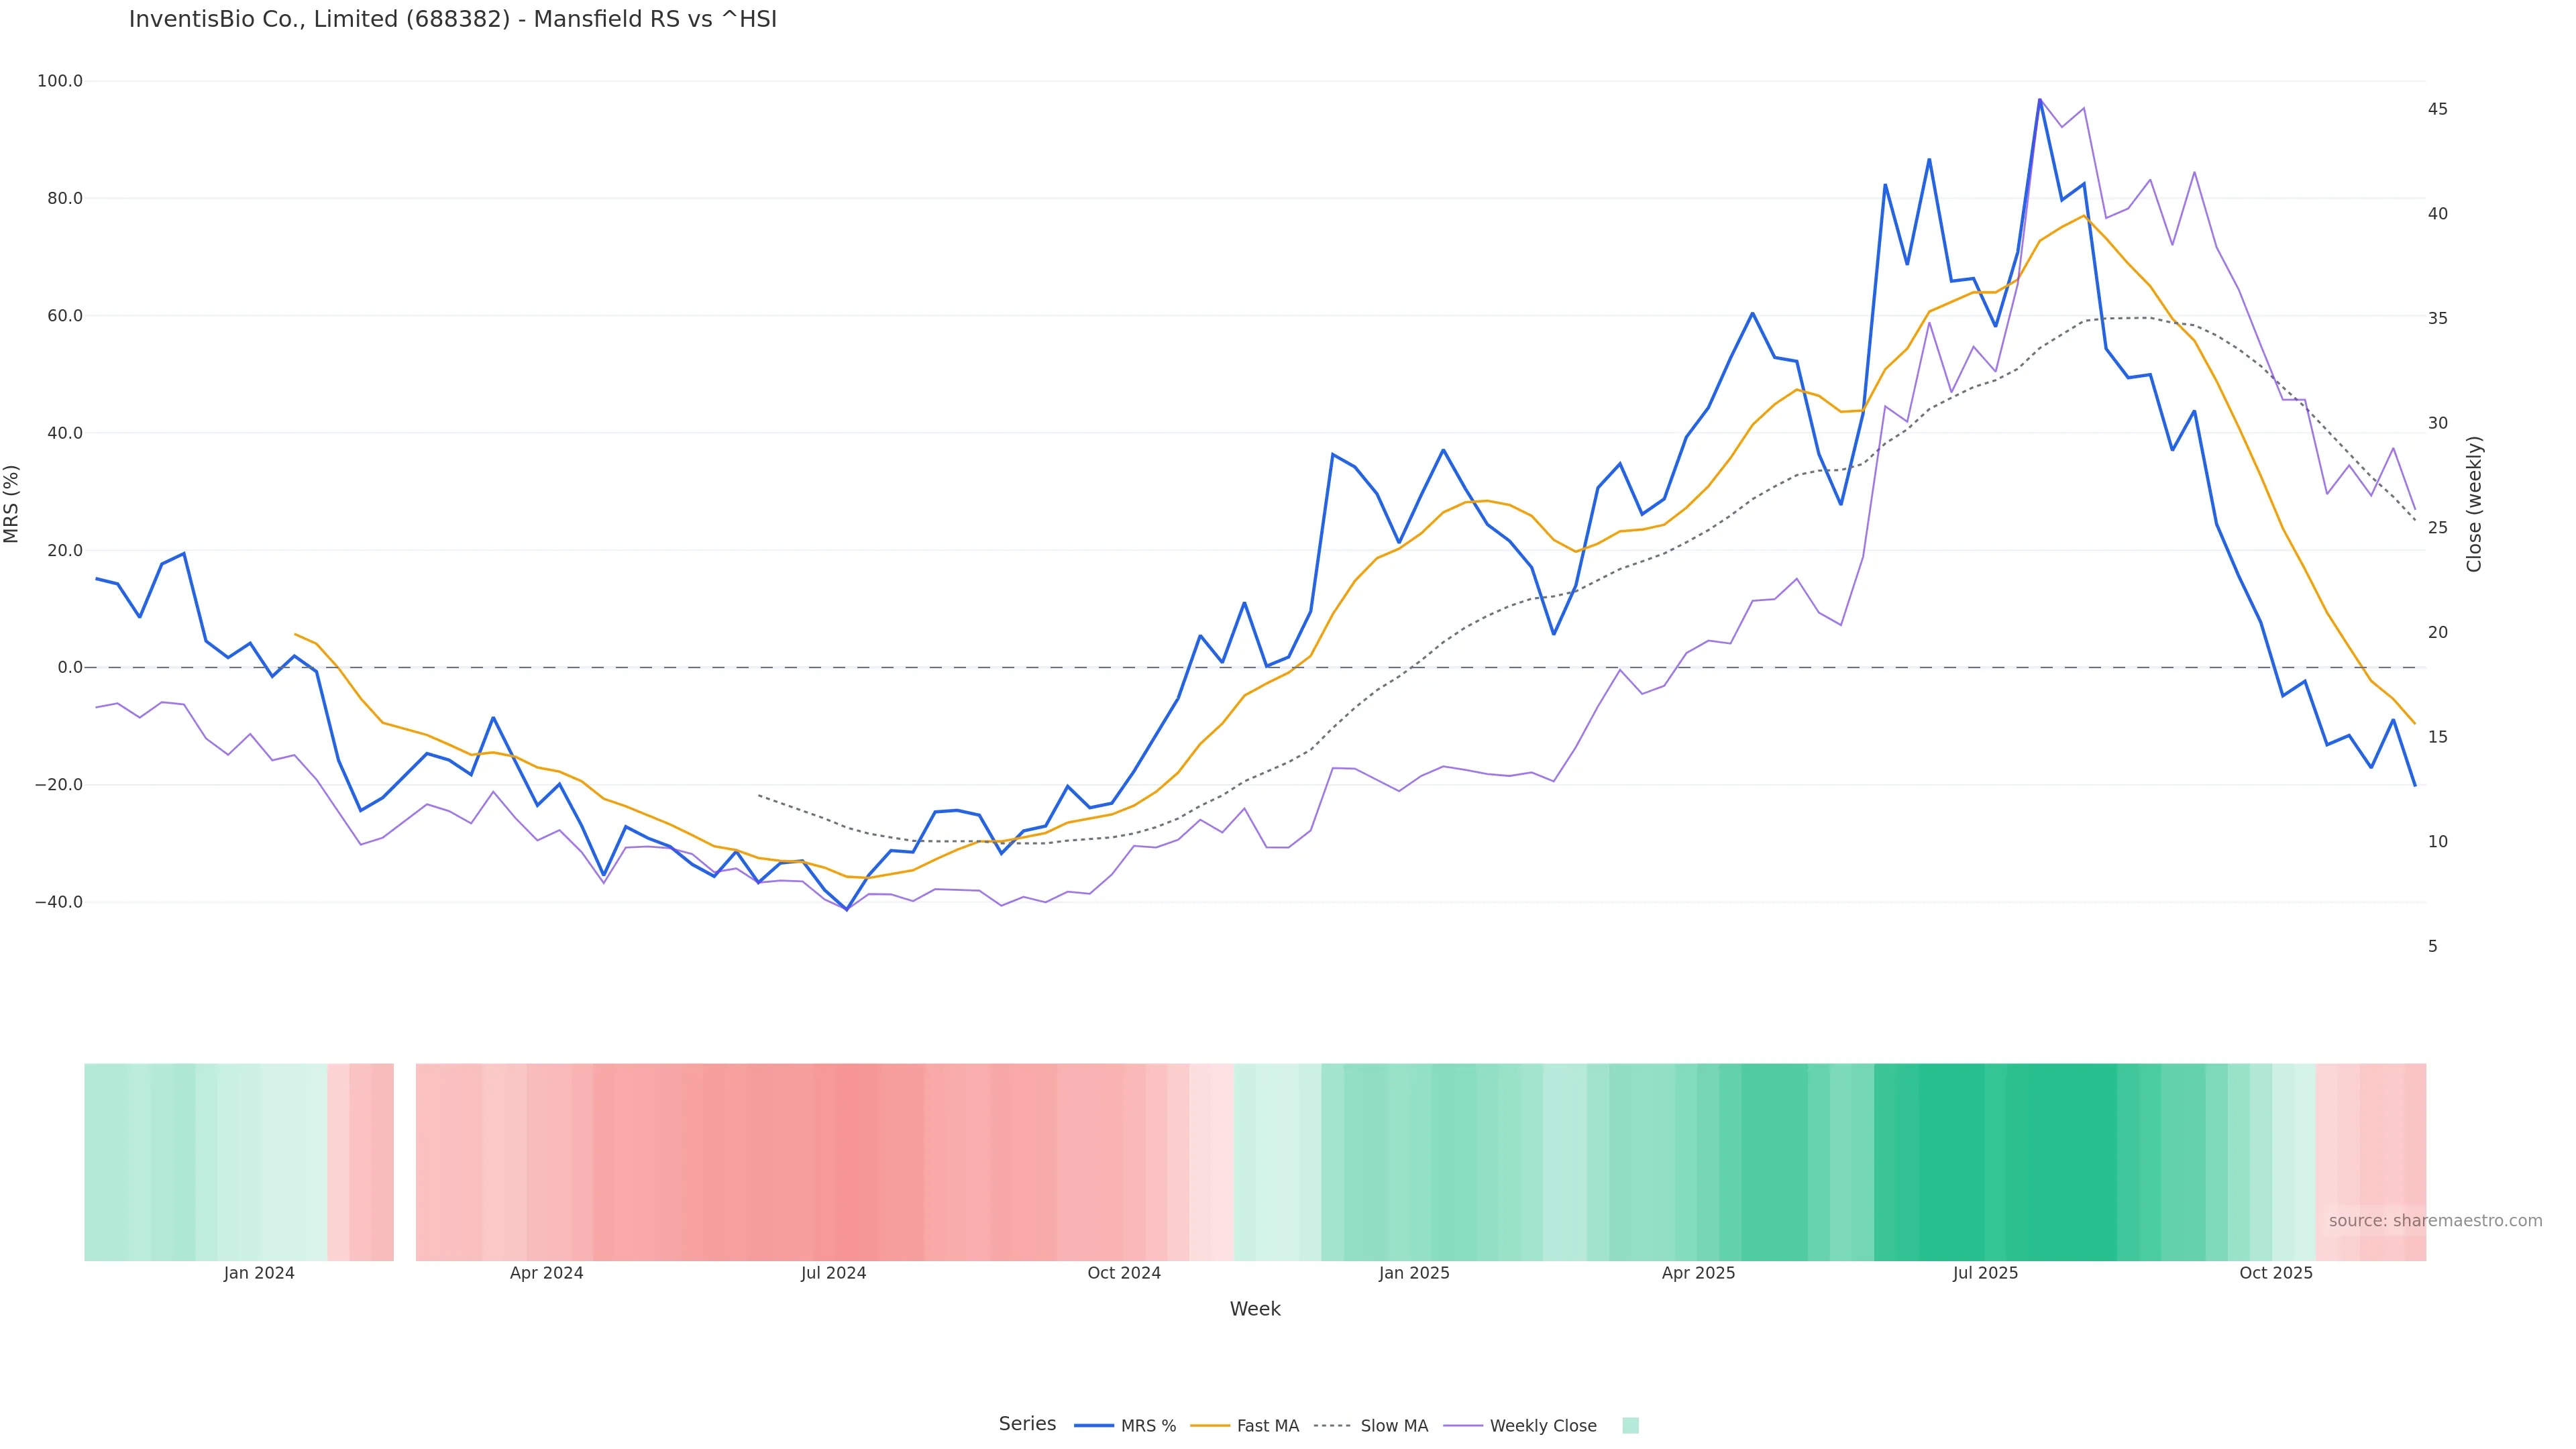2576x1449 pixels.
Task: Click the Close (weekly) right axis title
Action: point(2474,504)
